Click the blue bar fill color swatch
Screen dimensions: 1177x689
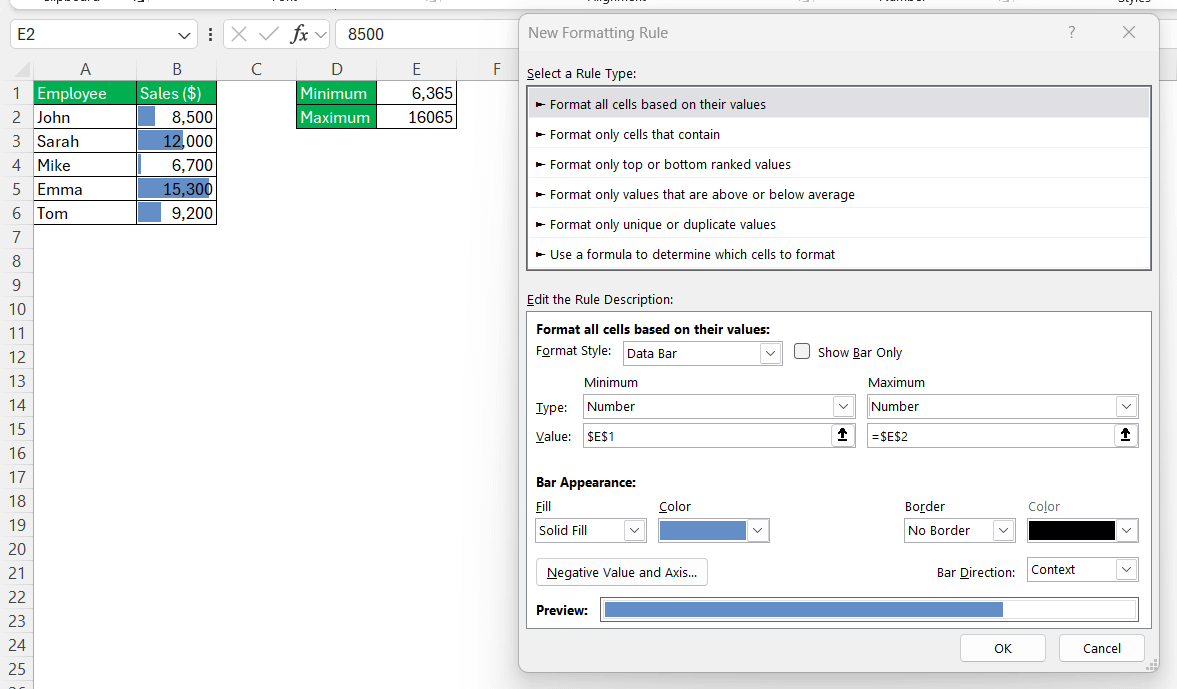point(703,530)
